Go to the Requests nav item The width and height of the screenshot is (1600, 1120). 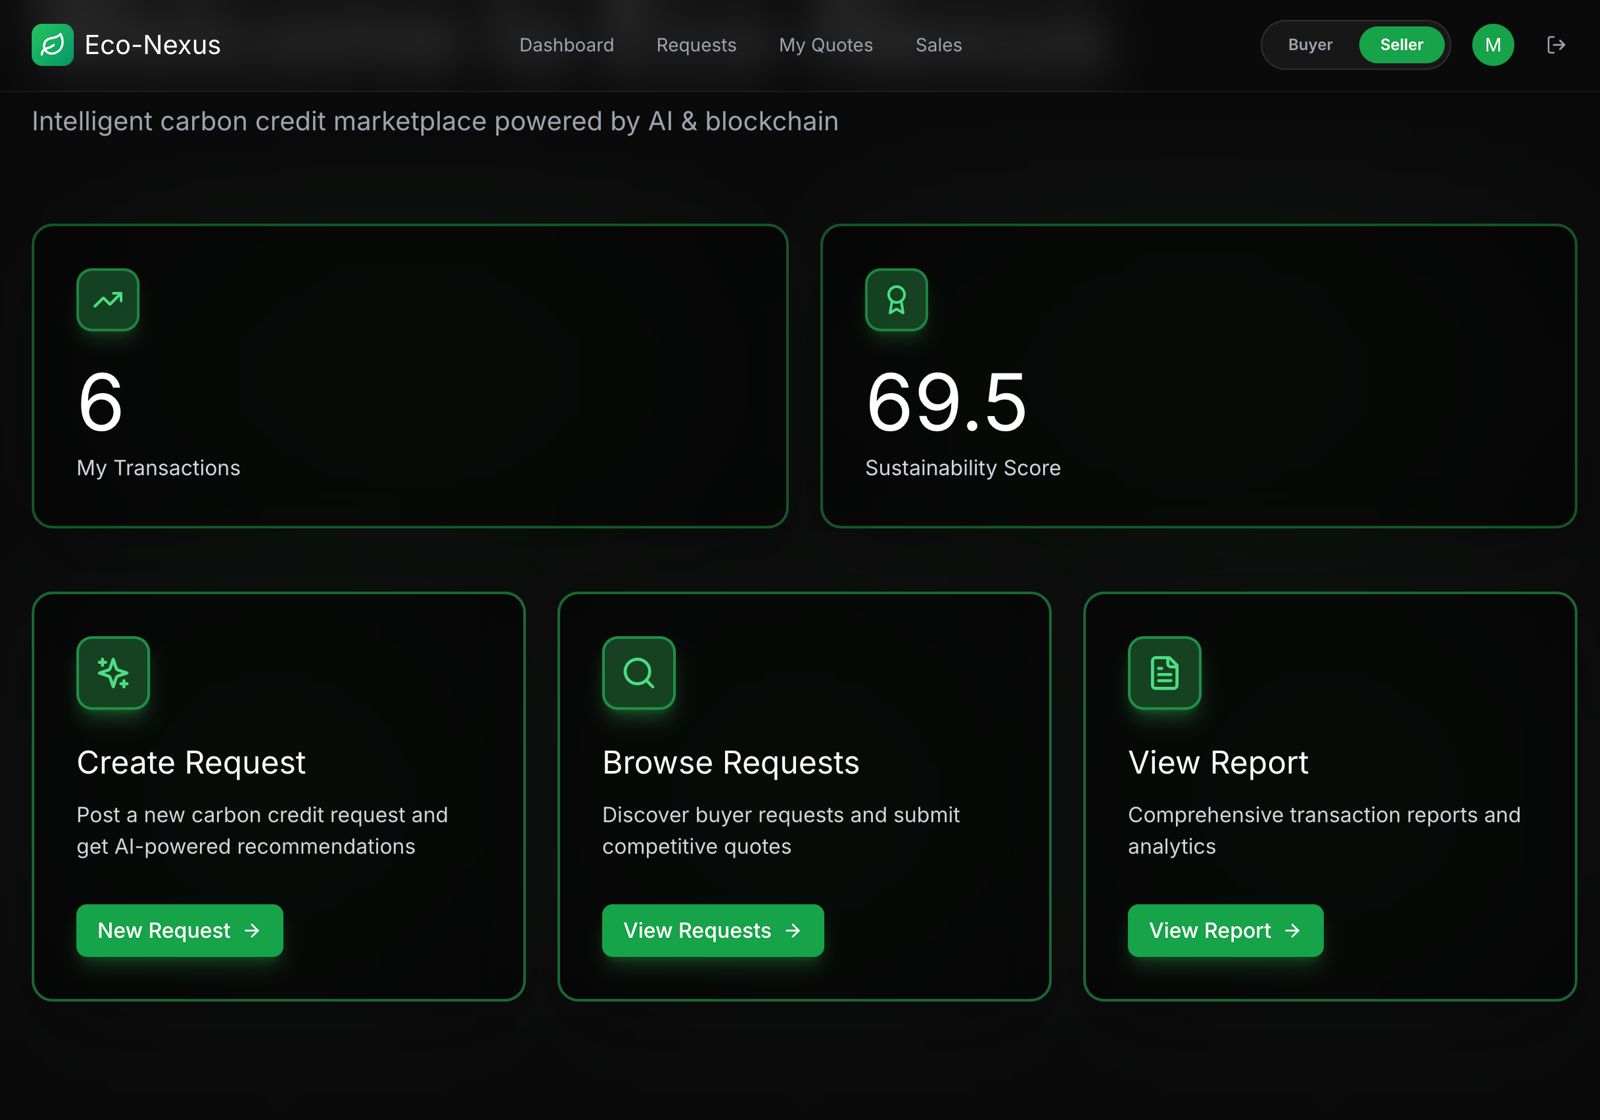pos(696,45)
